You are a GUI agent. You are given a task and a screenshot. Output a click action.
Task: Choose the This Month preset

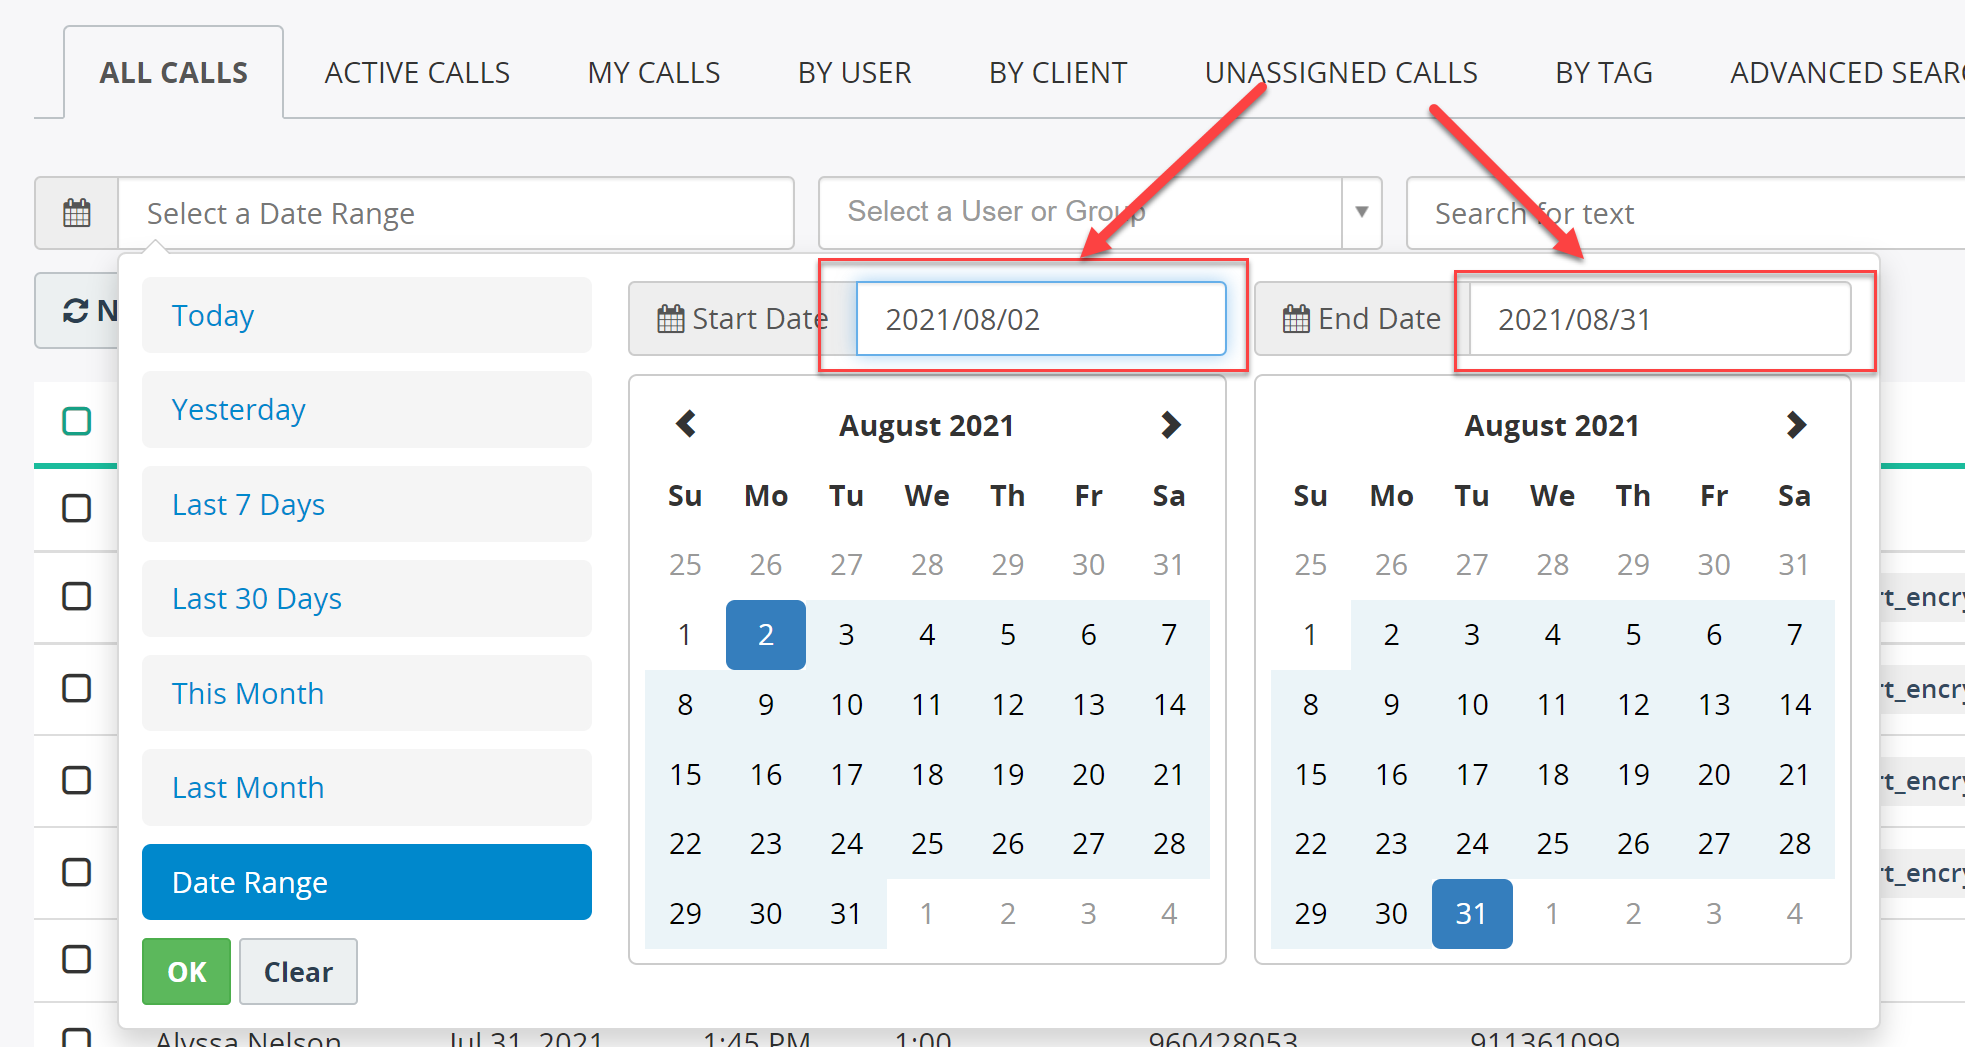tap(367, 693)
